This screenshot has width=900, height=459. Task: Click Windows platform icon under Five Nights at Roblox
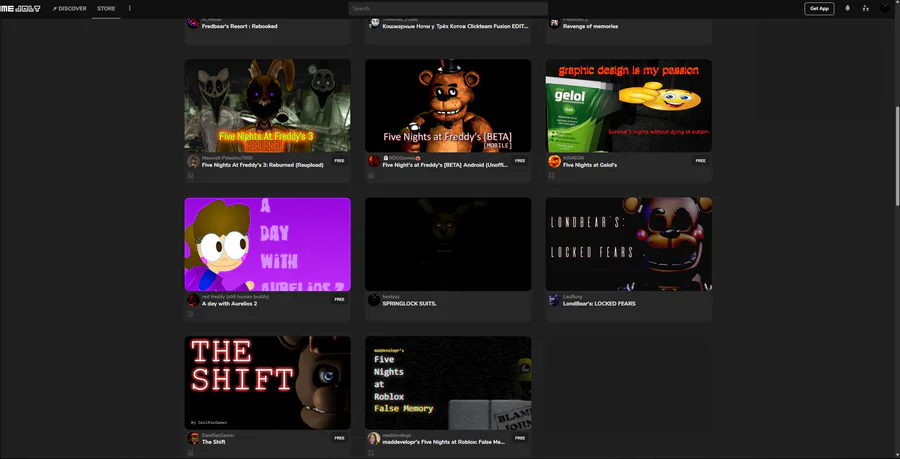tap(371, 453)
